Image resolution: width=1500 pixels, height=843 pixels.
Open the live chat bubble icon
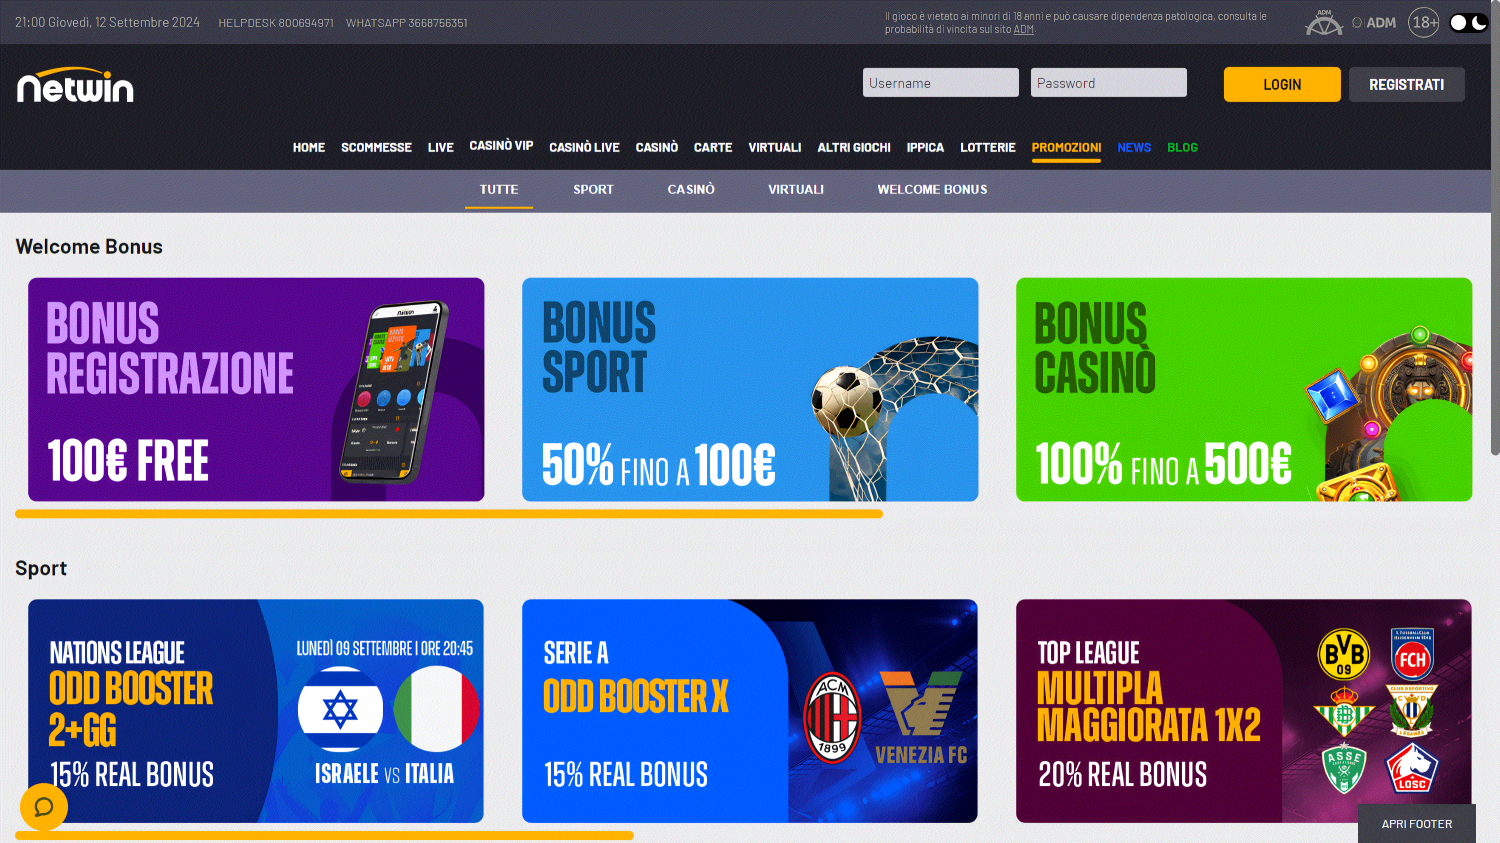[44, 807]
